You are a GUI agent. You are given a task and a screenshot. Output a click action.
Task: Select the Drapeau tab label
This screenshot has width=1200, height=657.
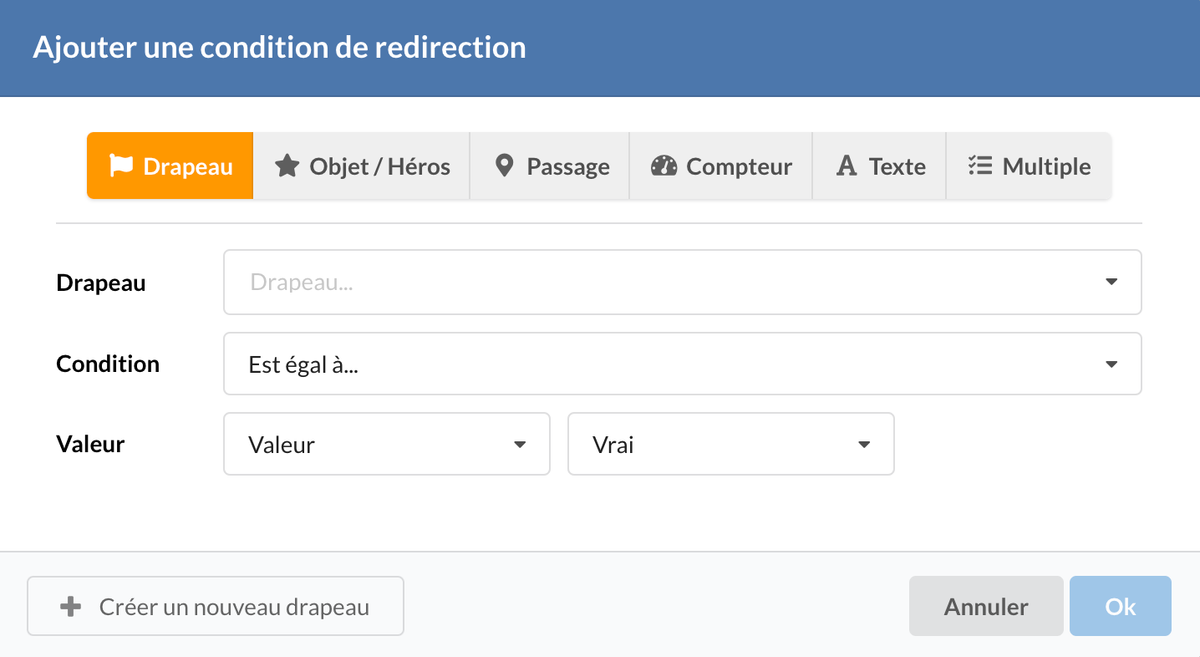tap(188, 166)
